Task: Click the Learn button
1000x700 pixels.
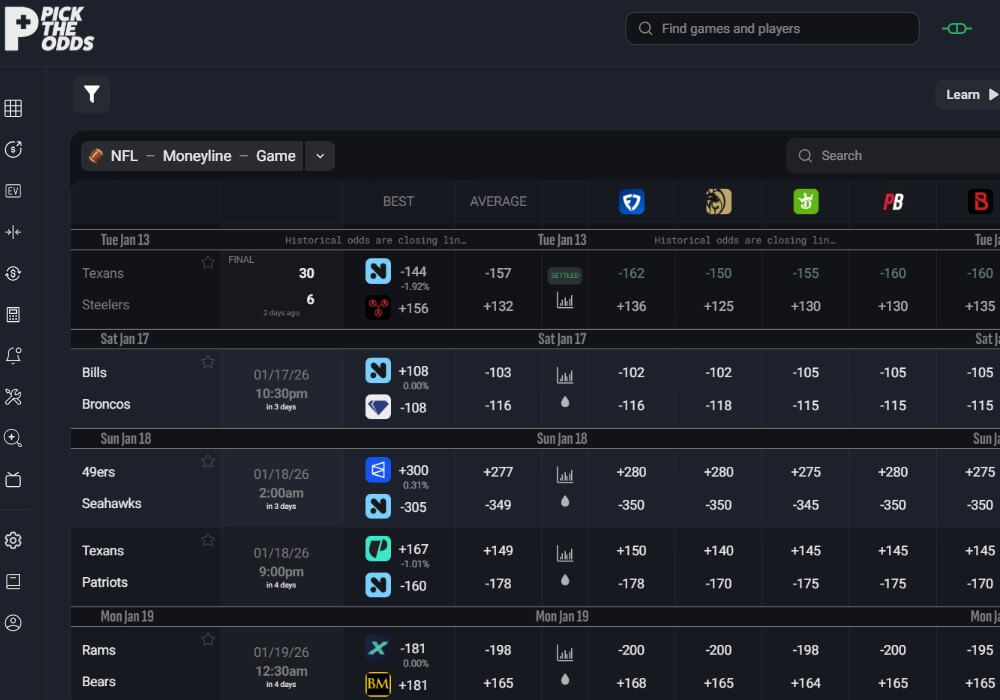Action: pyautogui.click(x=963, y=94)
